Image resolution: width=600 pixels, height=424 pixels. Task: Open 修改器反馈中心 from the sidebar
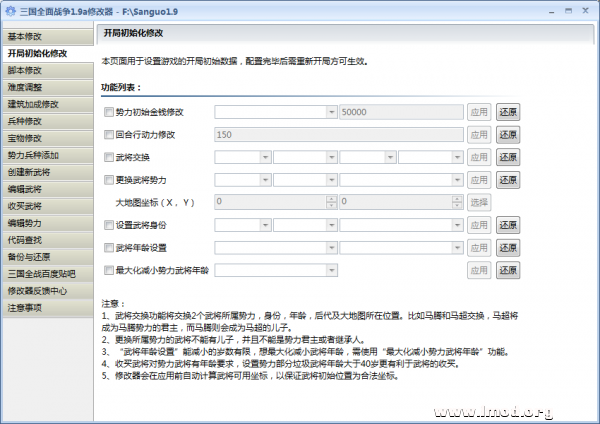(46, 290)
